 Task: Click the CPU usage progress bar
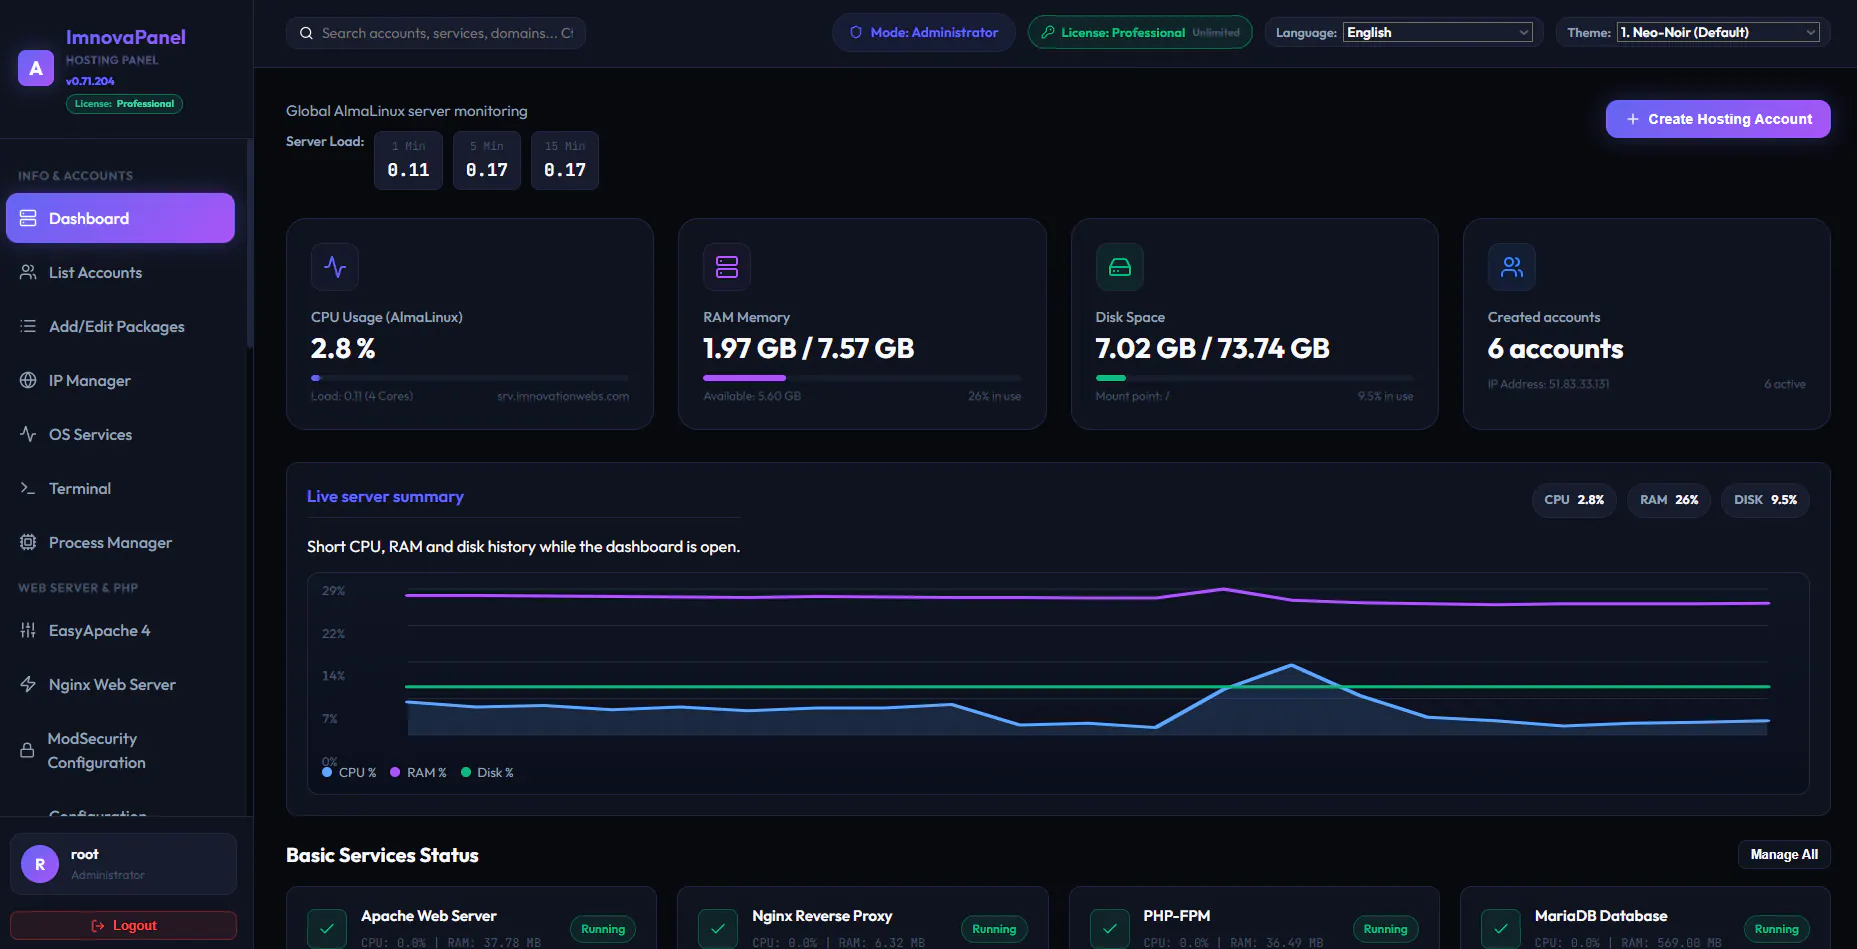(x=470, y=378)
